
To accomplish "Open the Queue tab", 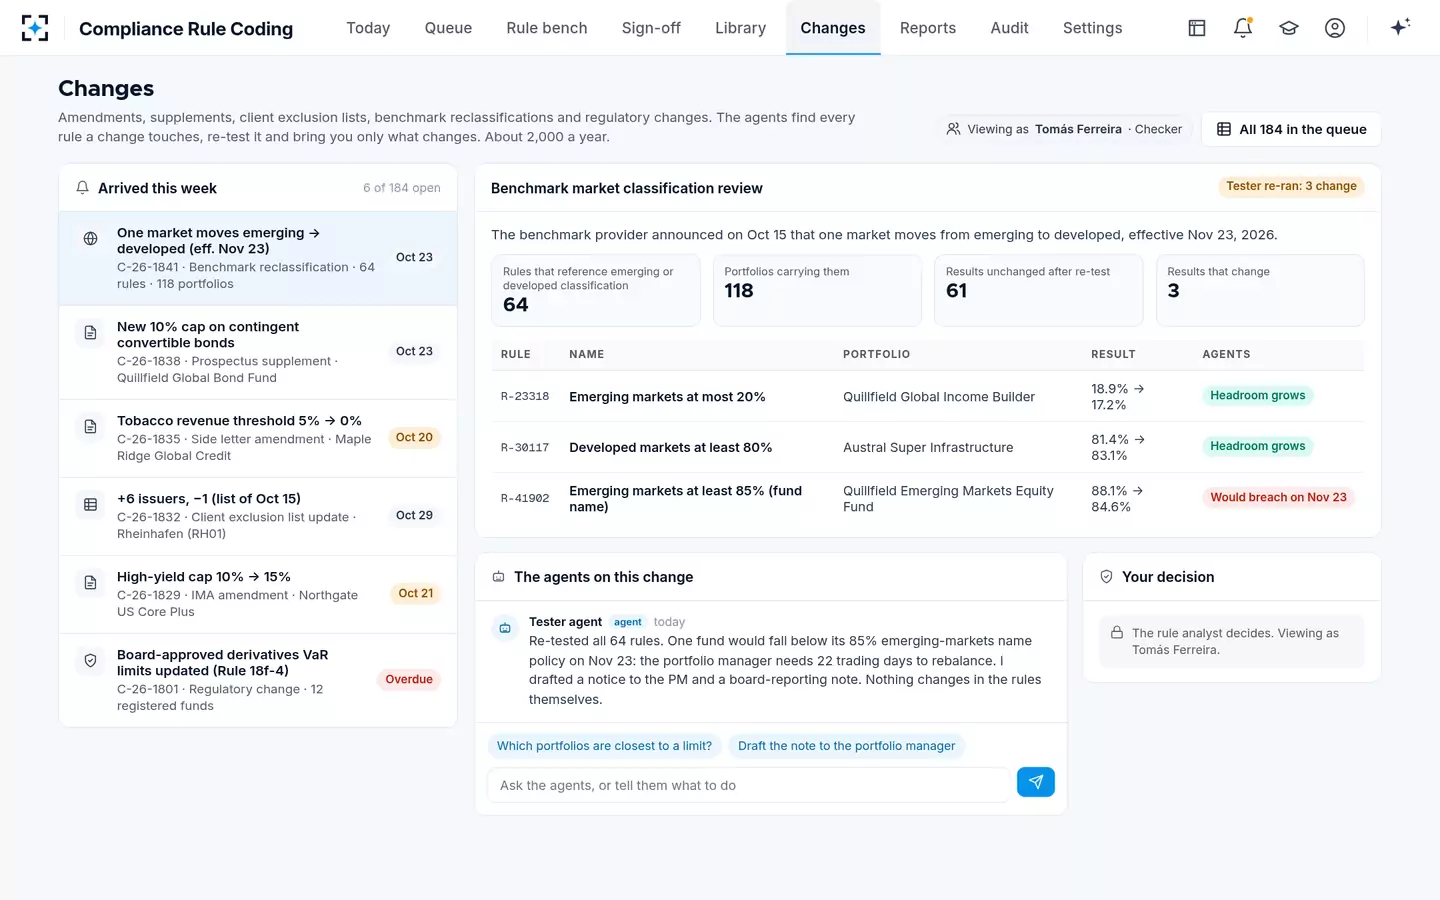I will 448,28.
